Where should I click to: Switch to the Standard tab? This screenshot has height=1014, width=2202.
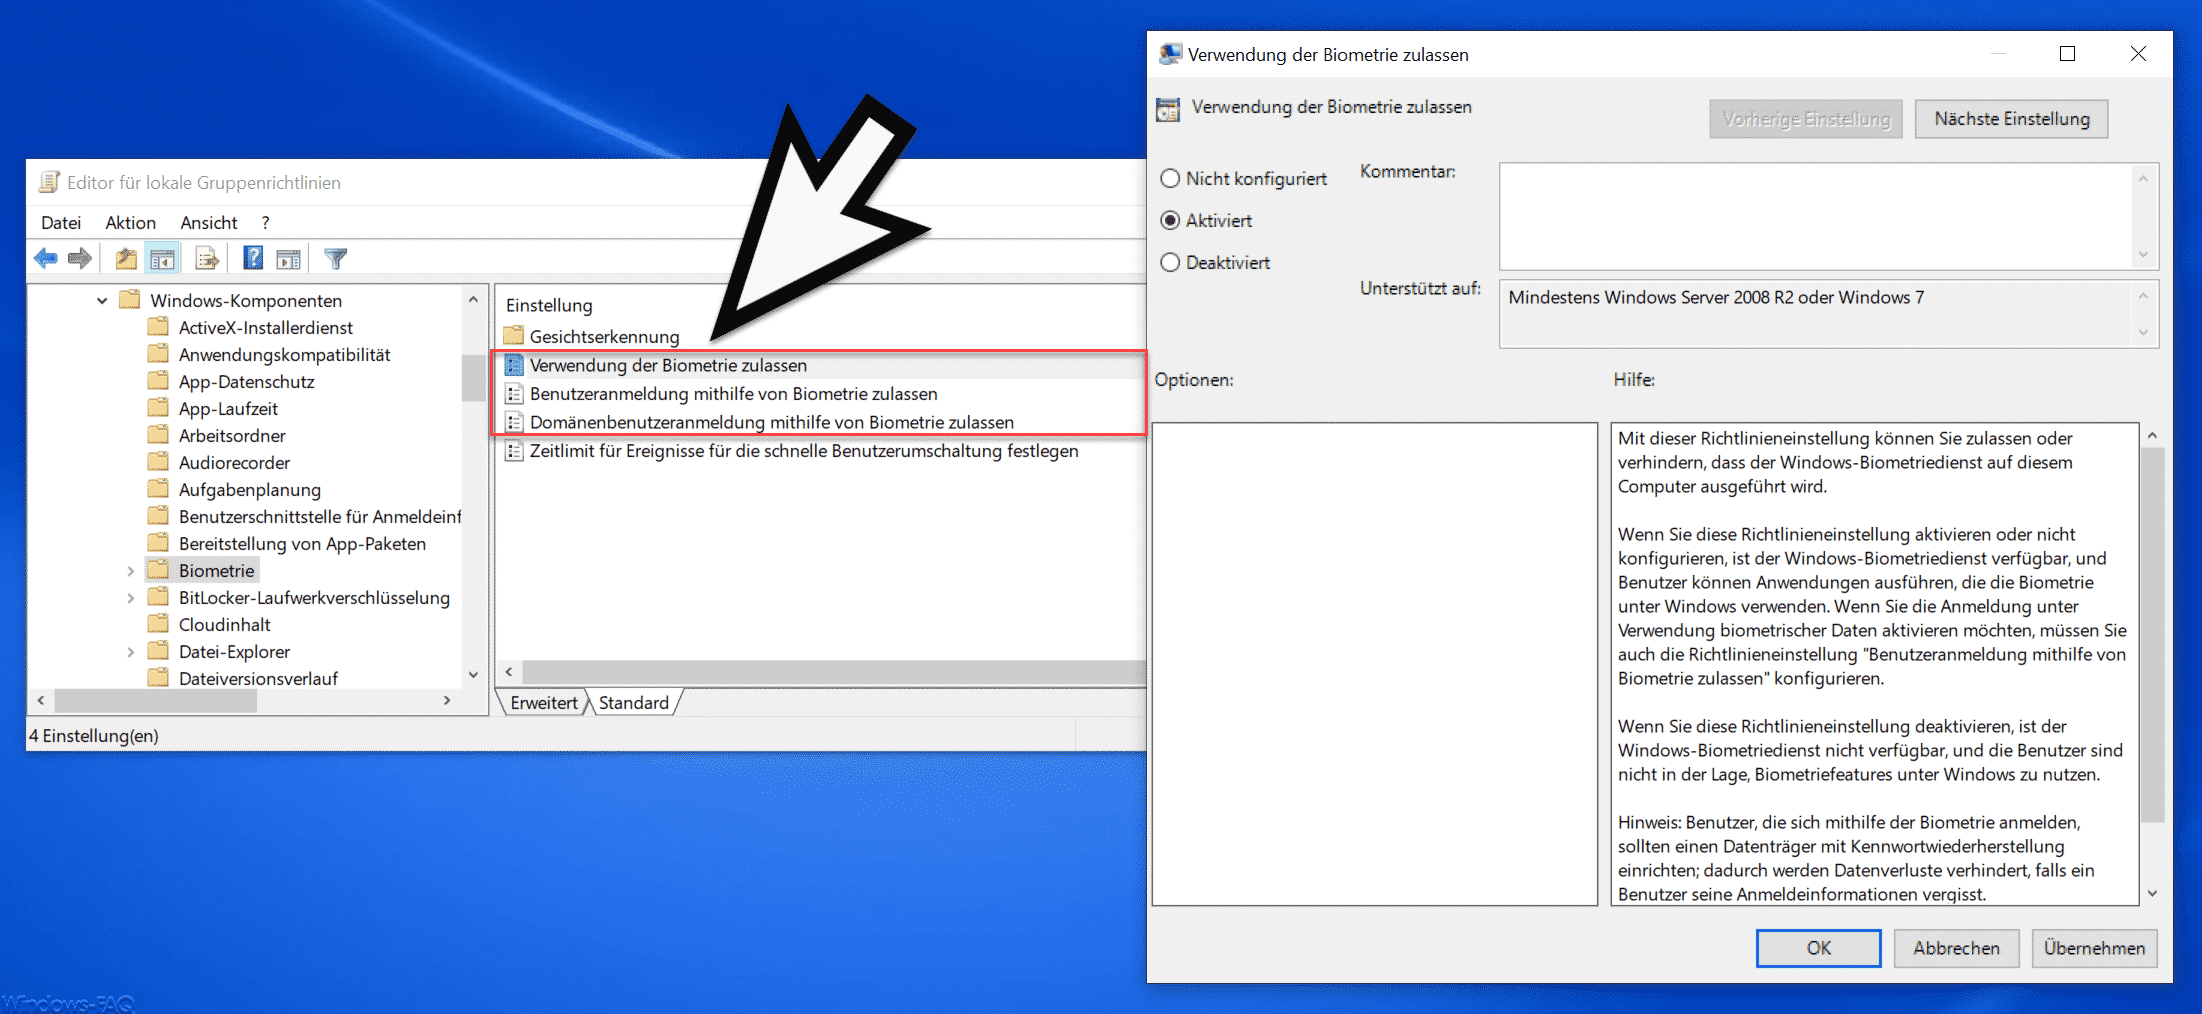tap(634, 703)
